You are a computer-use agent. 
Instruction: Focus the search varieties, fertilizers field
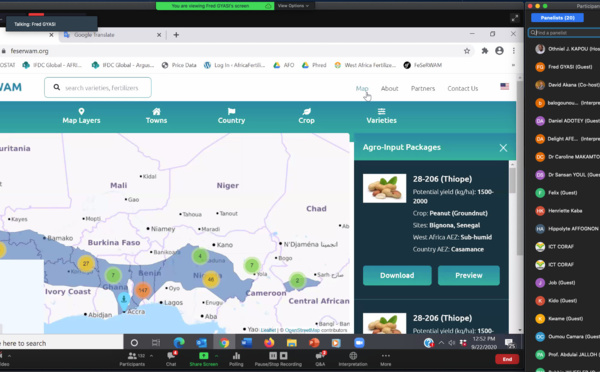coord(98,88)
